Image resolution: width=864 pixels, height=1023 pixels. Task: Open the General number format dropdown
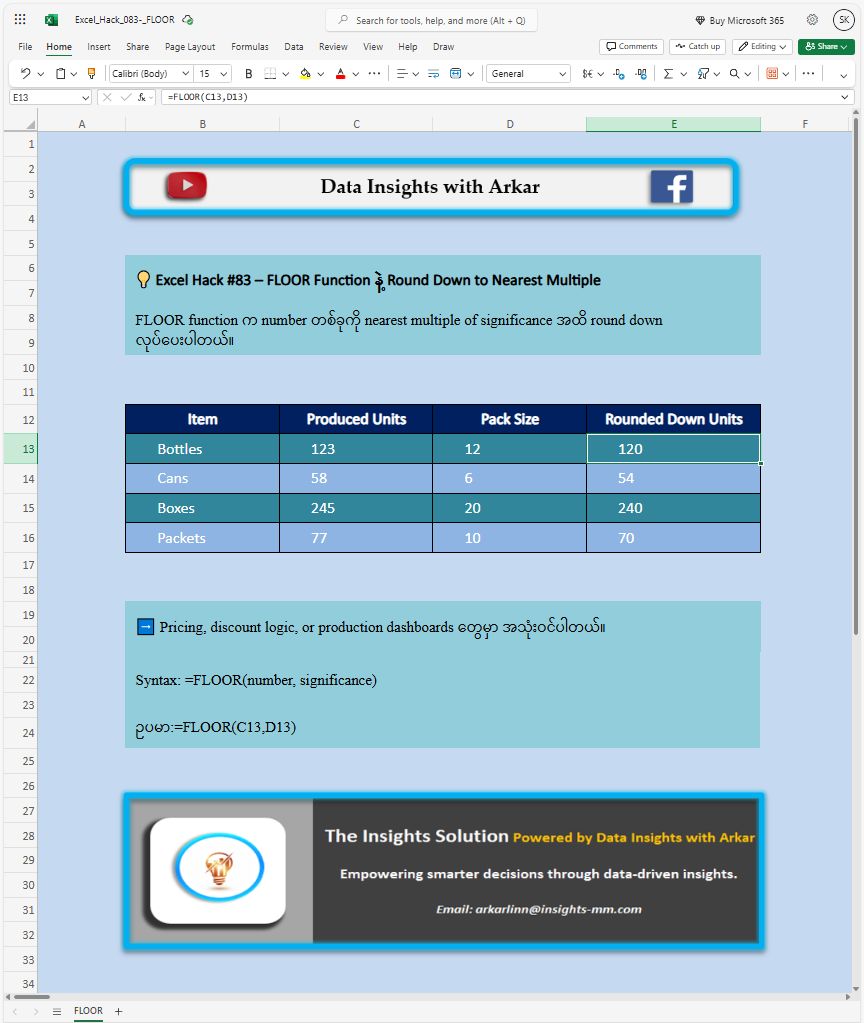click(528, 74)
